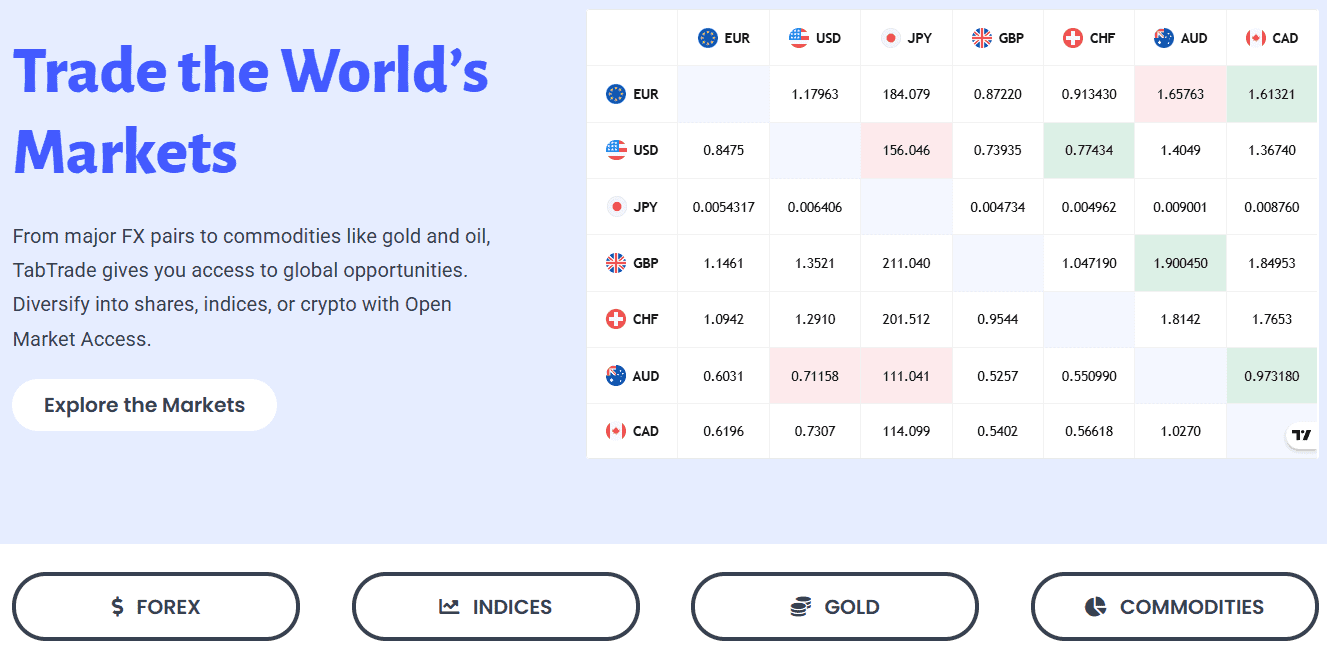Click the GBP flag icon in the left column
1327x649 pixels.
(x=616, y=263)
